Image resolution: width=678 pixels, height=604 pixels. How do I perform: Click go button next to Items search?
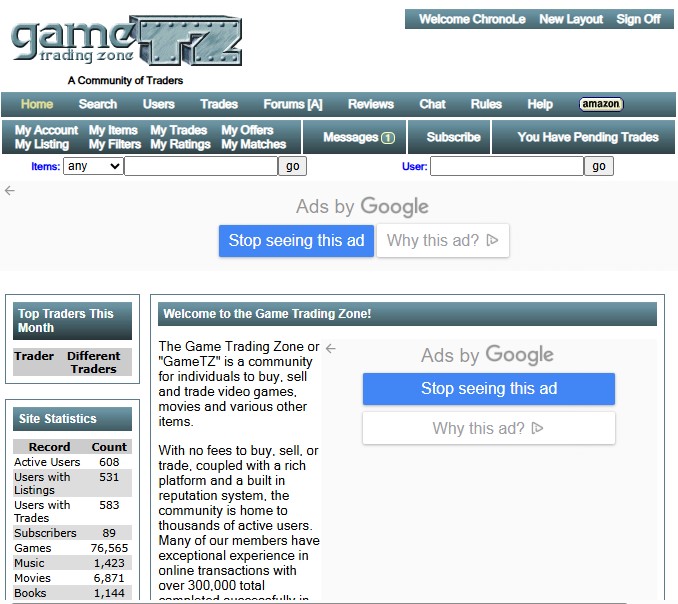click(292, 166)
